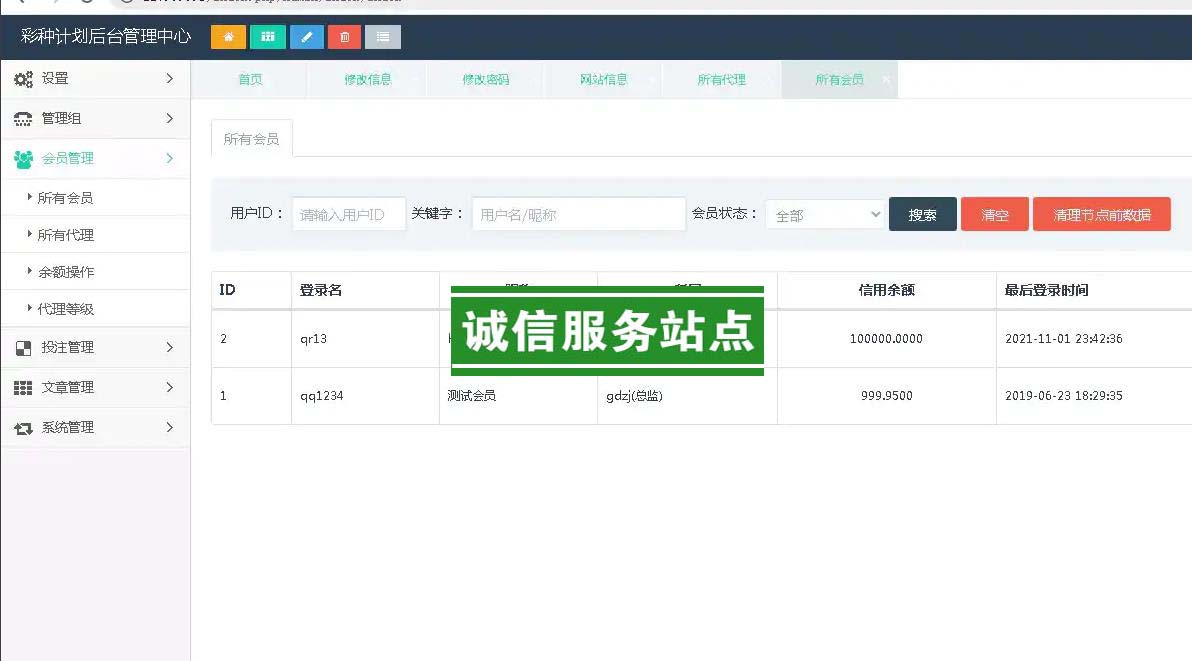This screenshot has width=1192, height=661.
Task: Click the gears icon beside 设置
Action: [23, 79]
